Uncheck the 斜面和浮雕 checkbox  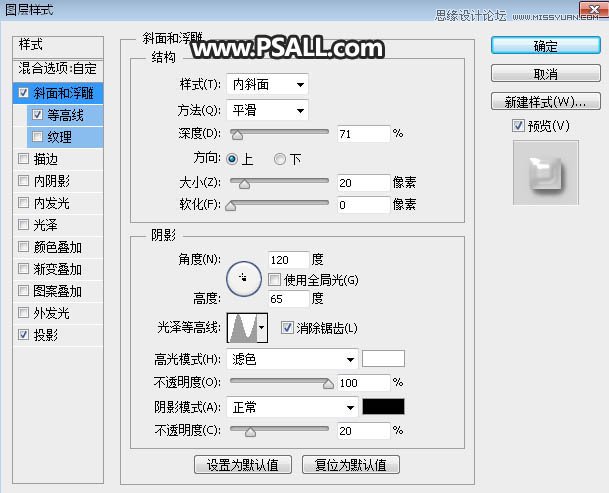point(23,93)
